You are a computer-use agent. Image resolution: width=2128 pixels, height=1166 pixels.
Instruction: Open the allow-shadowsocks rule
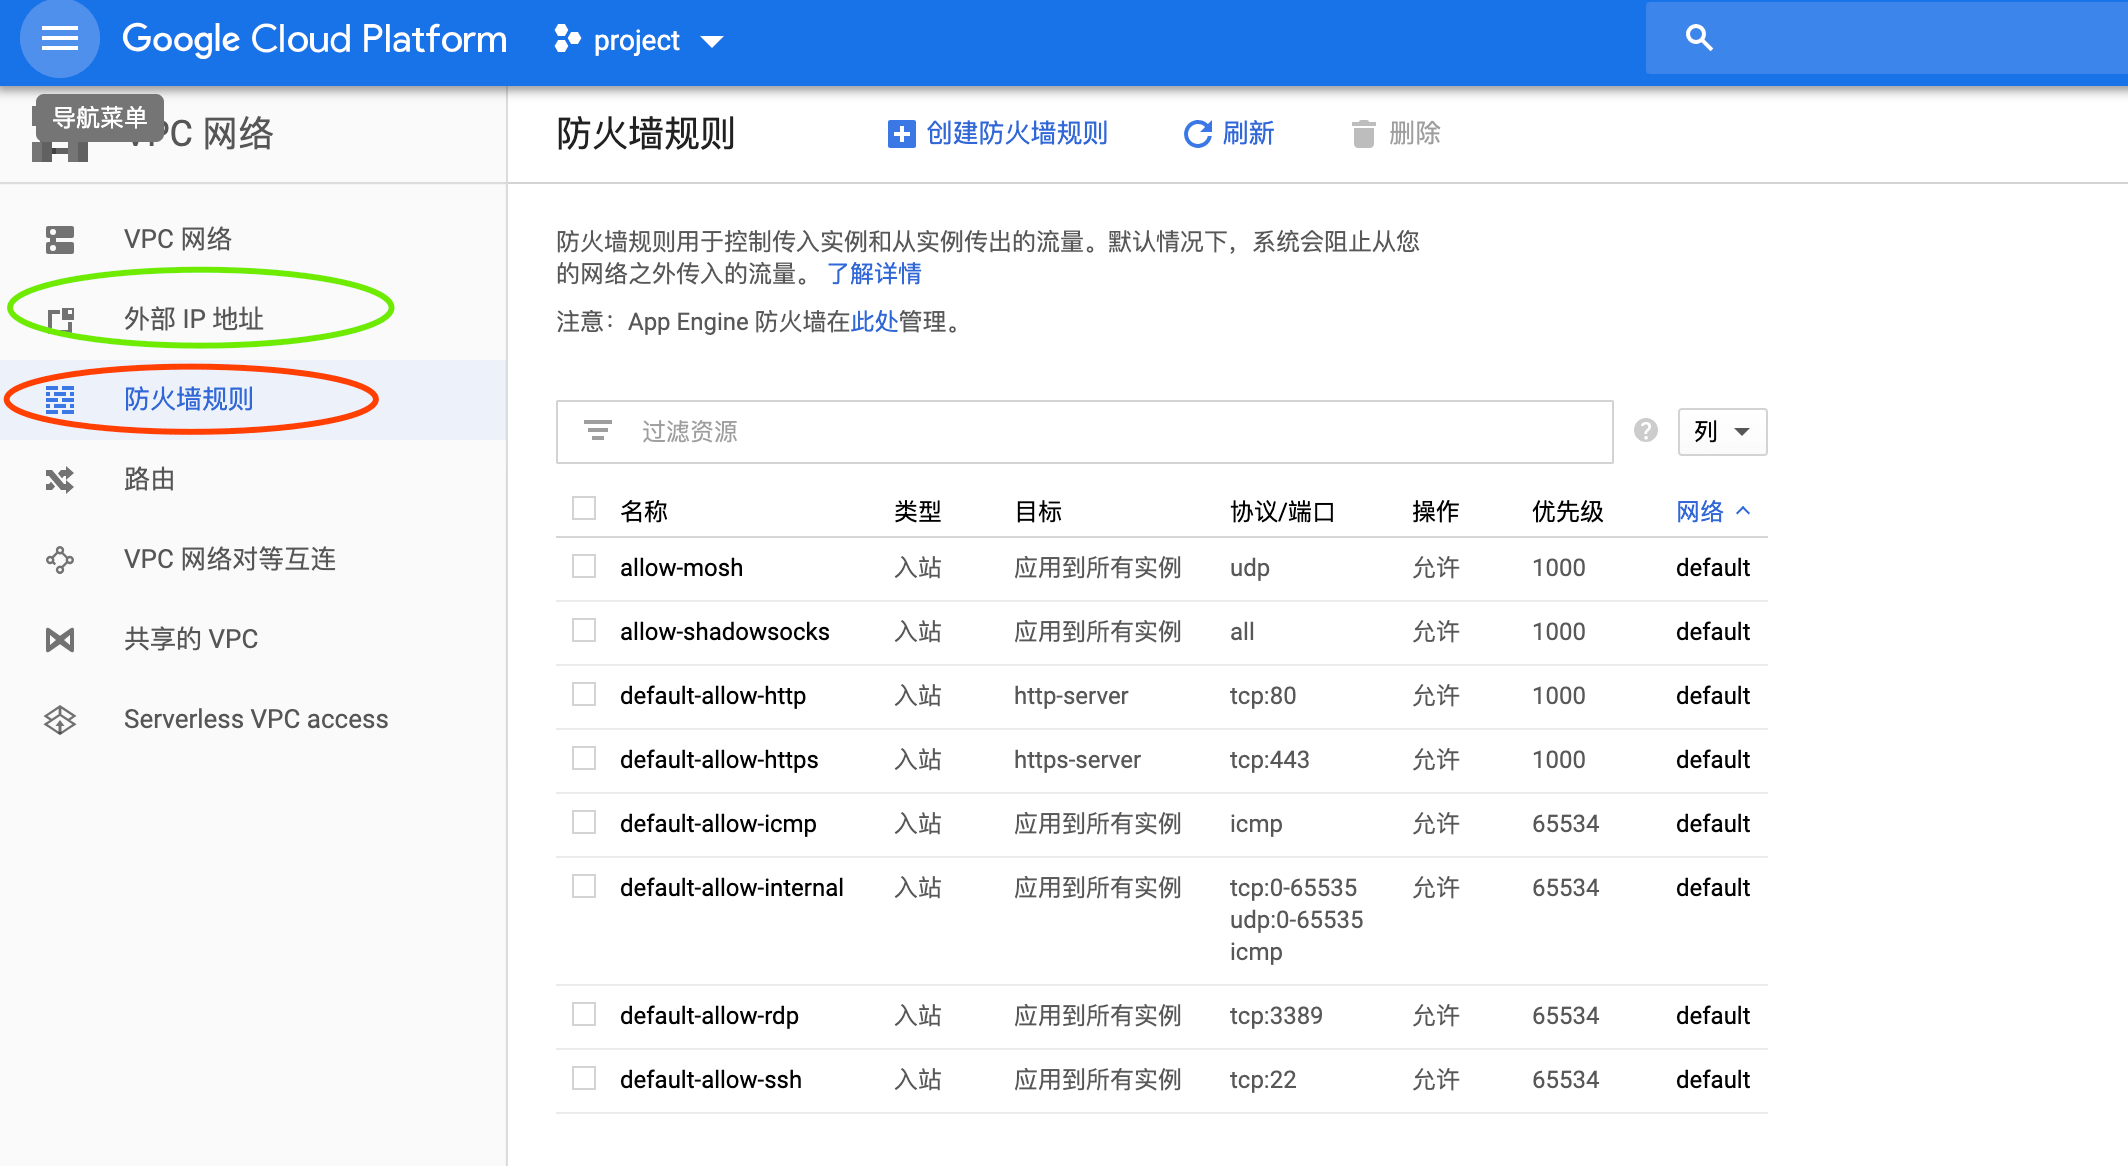pyautogui.click(x=724, y=632)
